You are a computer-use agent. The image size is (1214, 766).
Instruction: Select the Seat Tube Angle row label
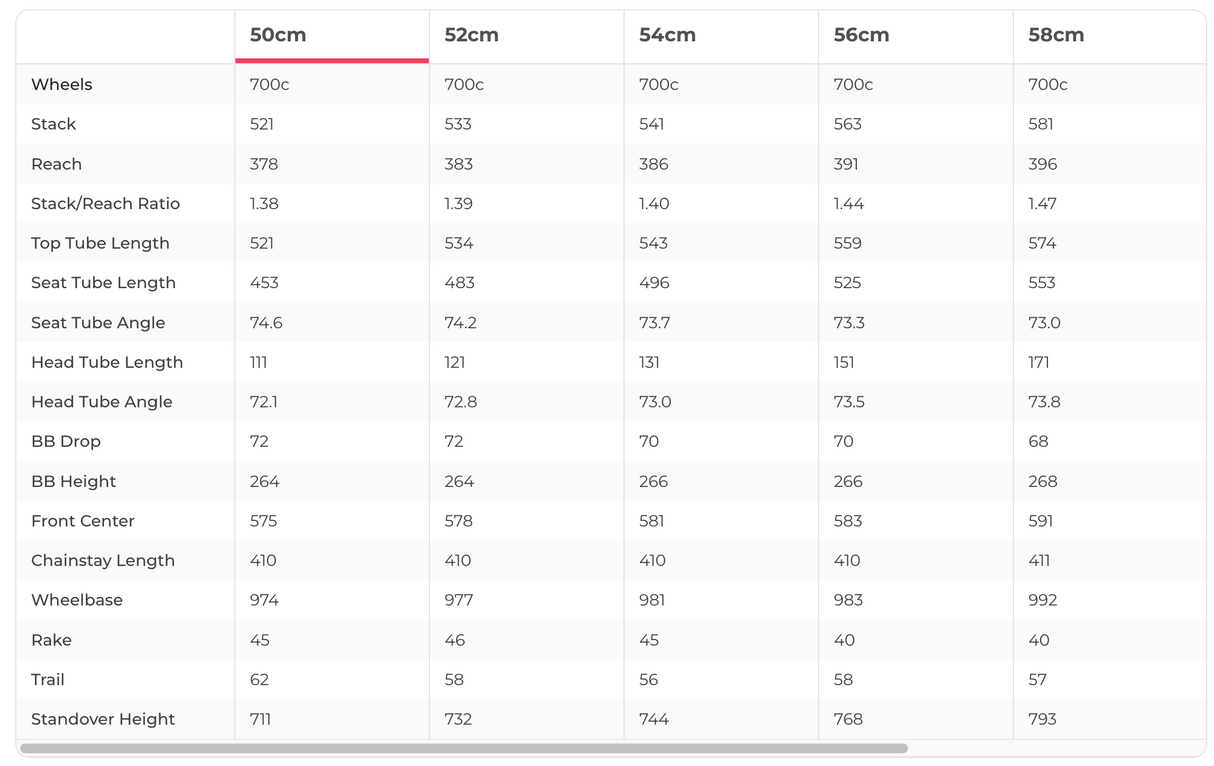98,323
